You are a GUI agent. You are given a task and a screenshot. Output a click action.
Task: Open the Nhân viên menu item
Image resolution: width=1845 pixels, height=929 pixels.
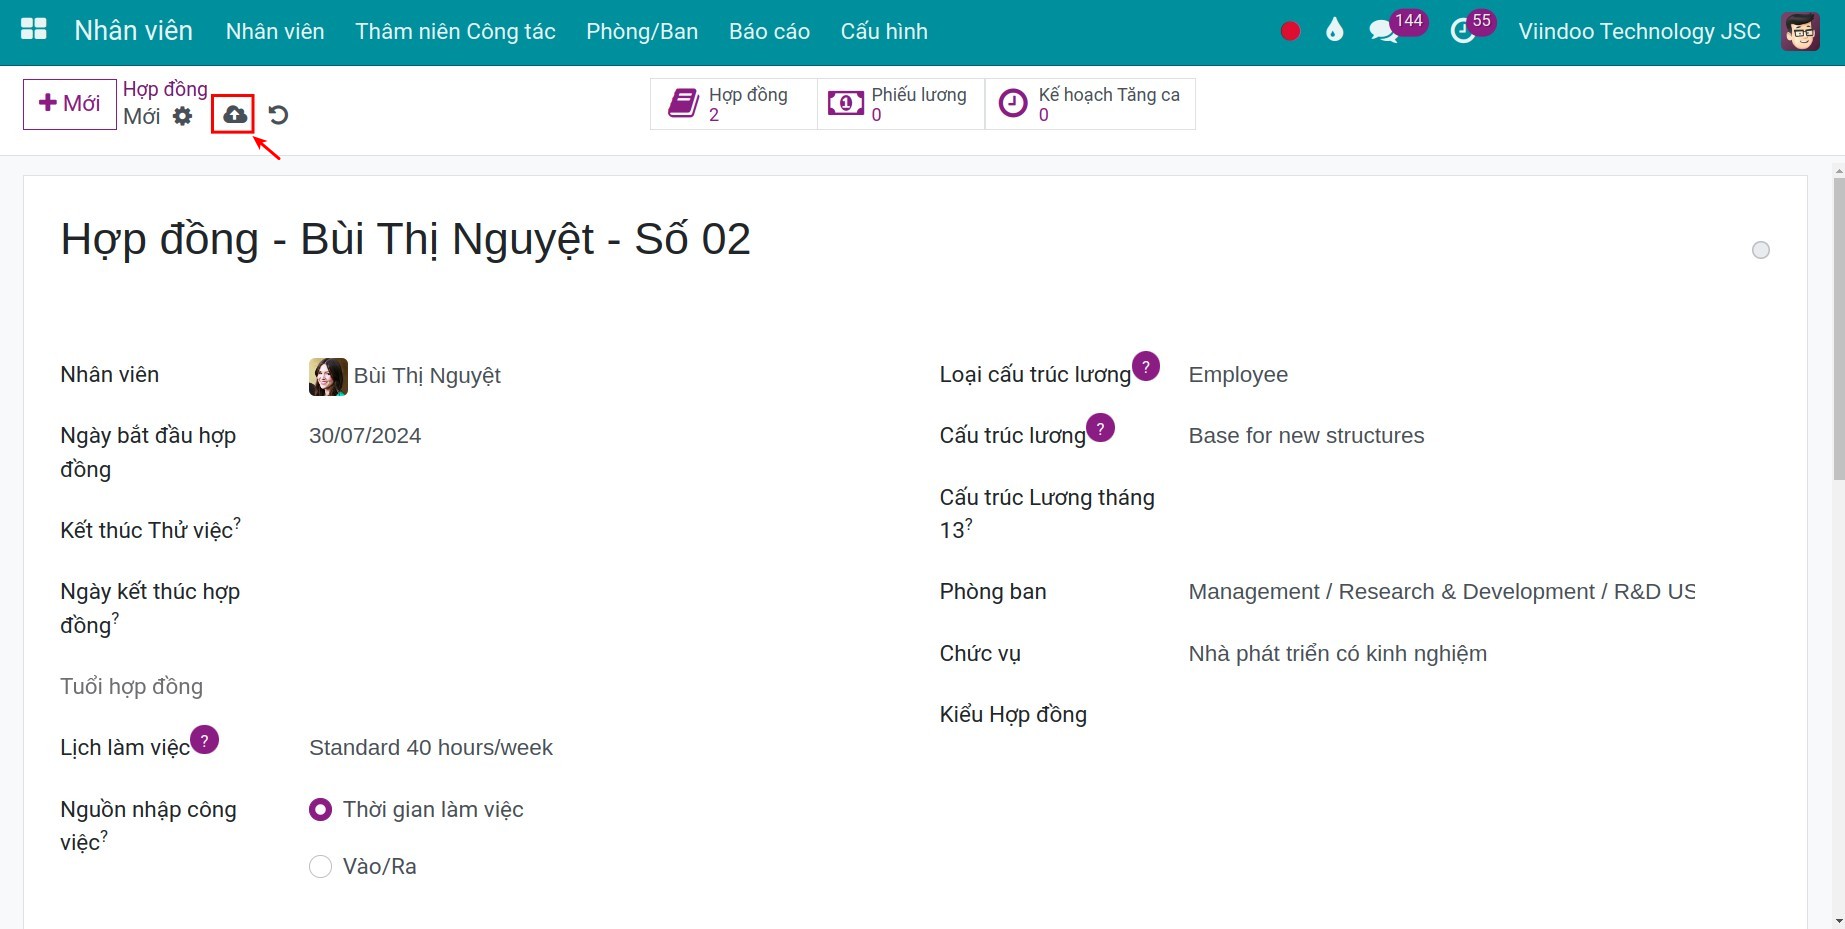(x=275, y=31)
